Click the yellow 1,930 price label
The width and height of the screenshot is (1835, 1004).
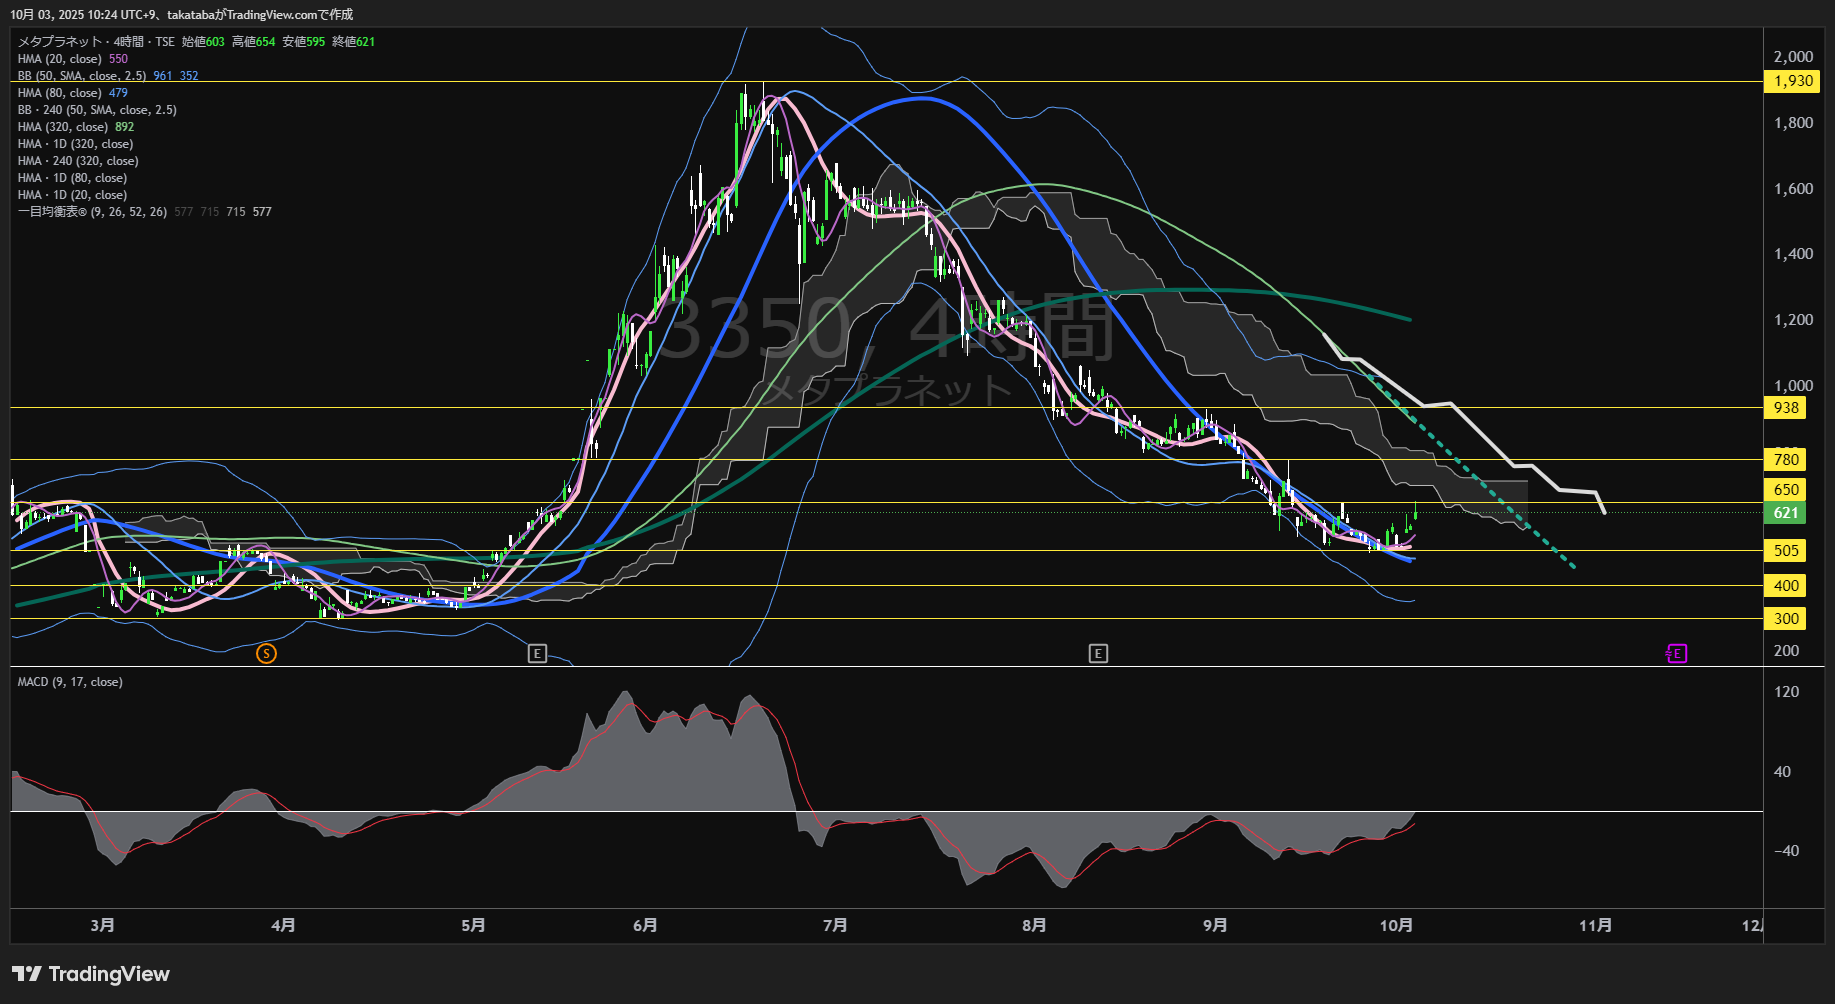(x=1792, y=81)
